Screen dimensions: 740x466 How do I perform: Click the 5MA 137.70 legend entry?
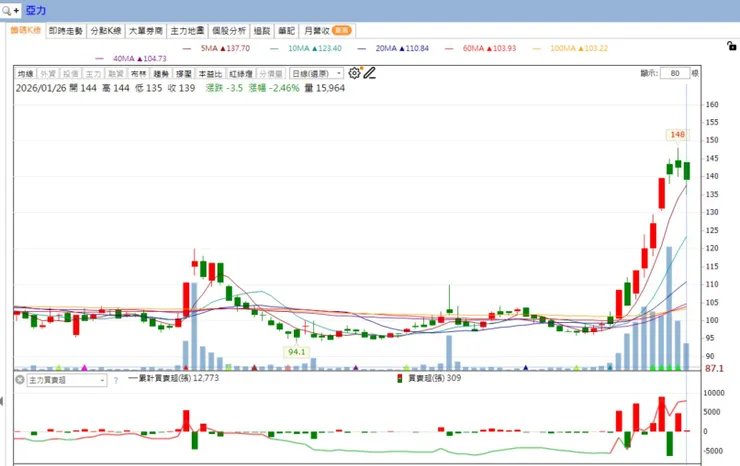coord(216,48)
